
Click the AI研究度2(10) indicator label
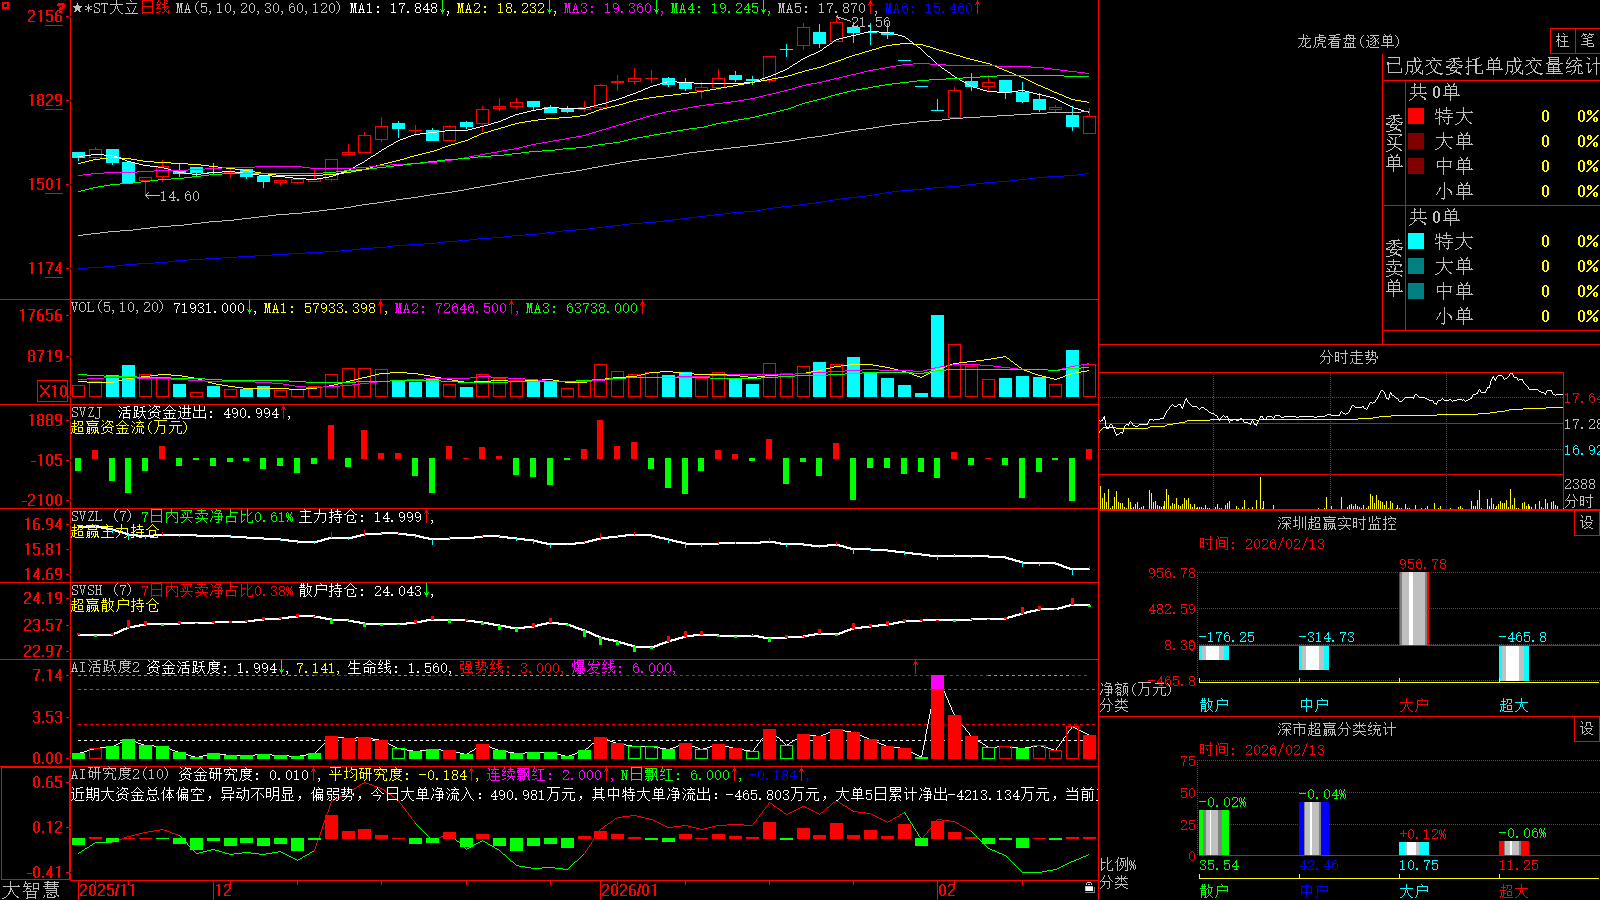pyautogui.click(x=120, y=774)
